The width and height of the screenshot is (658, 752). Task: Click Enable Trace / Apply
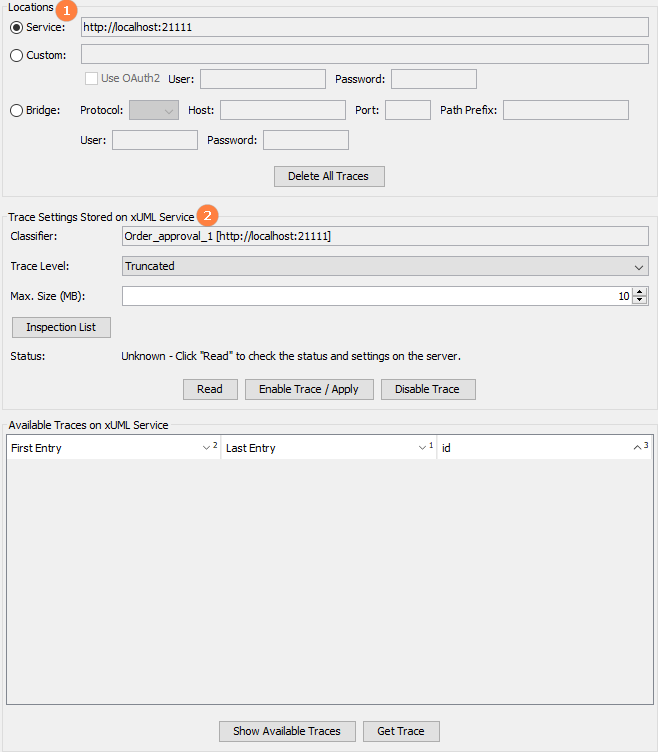(x=308, y=389)
